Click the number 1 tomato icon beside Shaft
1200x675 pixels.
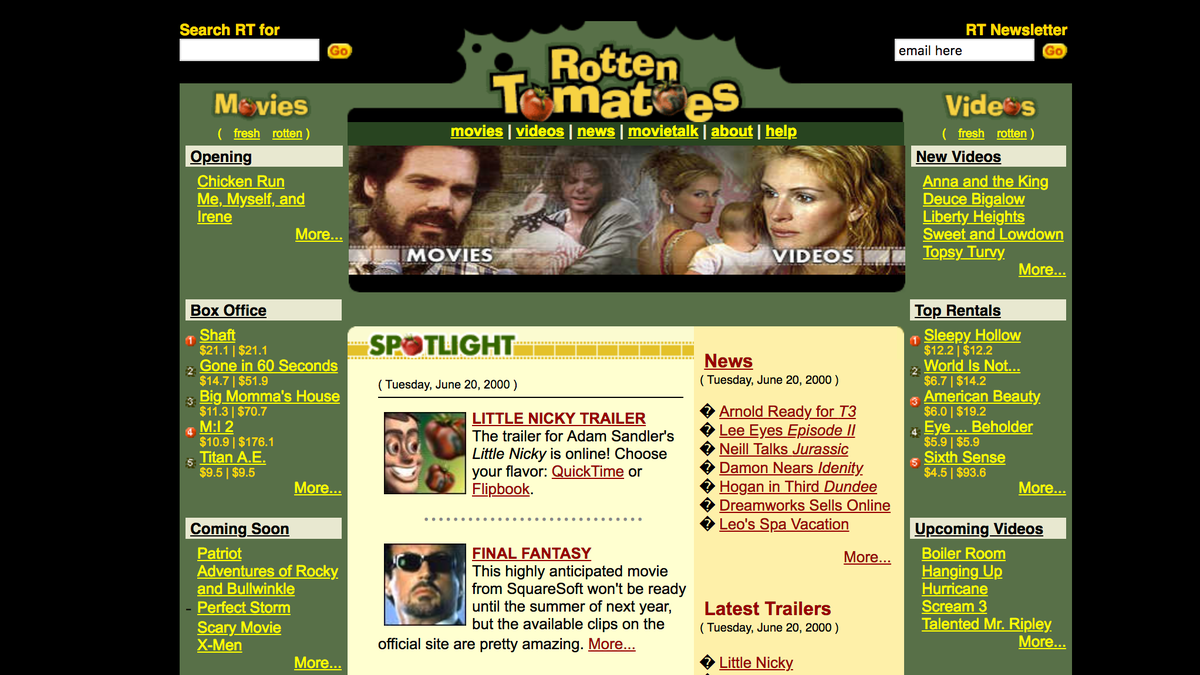[x=190, y=341]
